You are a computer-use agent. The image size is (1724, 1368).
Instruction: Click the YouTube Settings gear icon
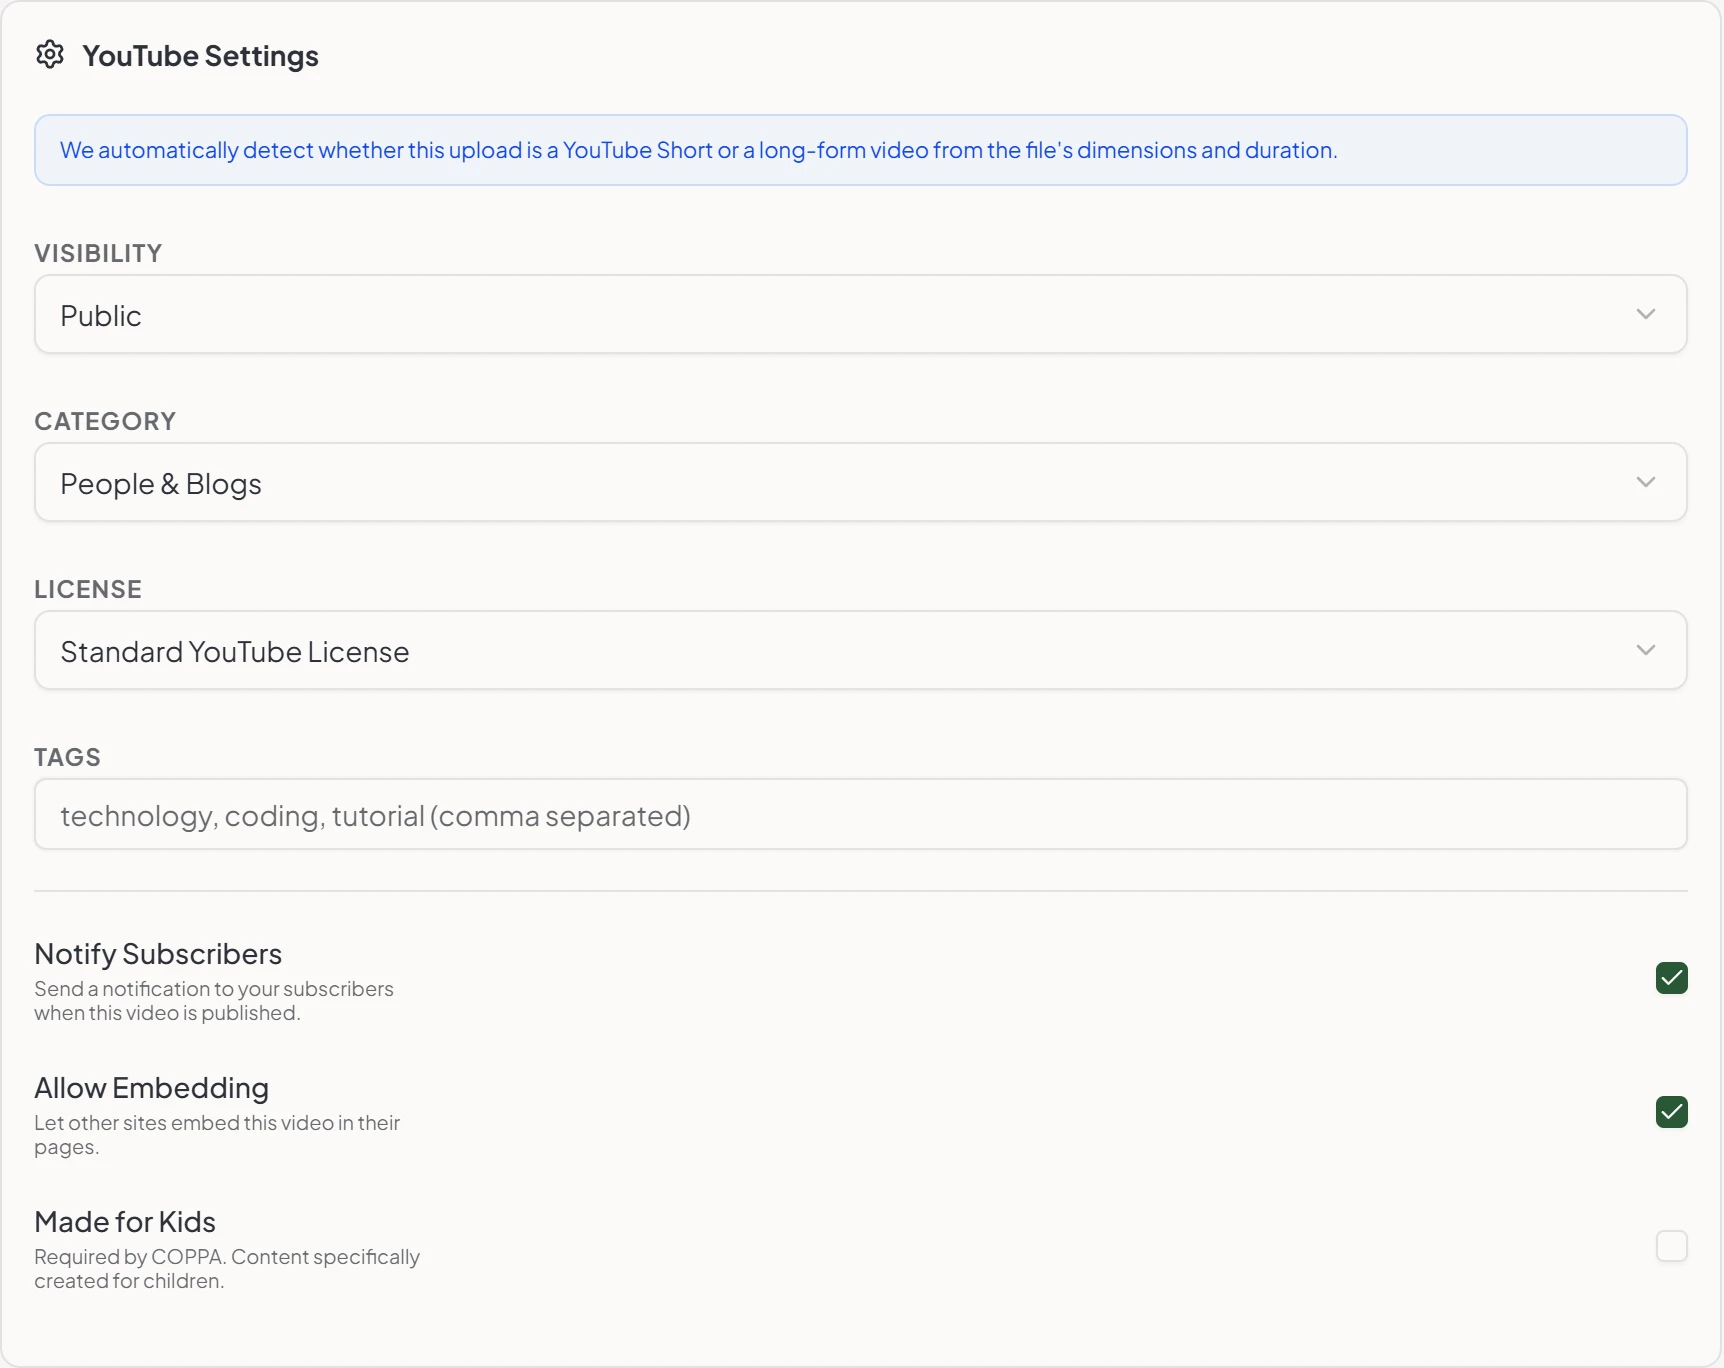point(50,54)
